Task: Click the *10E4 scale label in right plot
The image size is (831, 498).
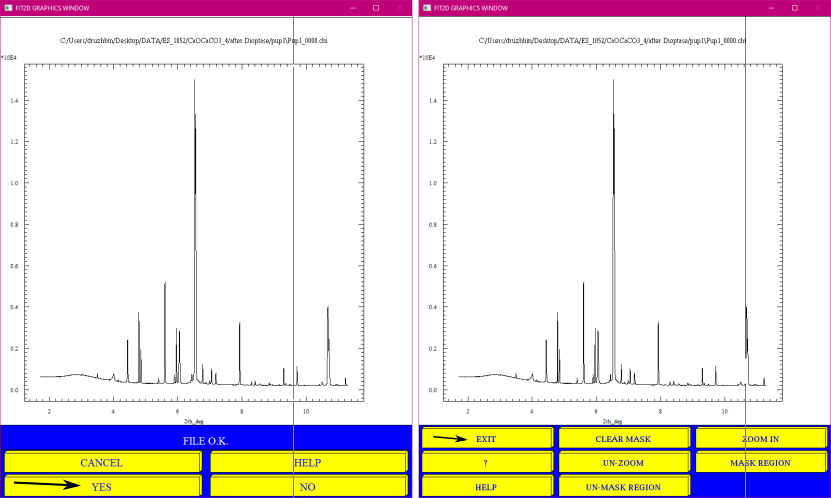Action: pyautogui.click(x=428, y=57)
